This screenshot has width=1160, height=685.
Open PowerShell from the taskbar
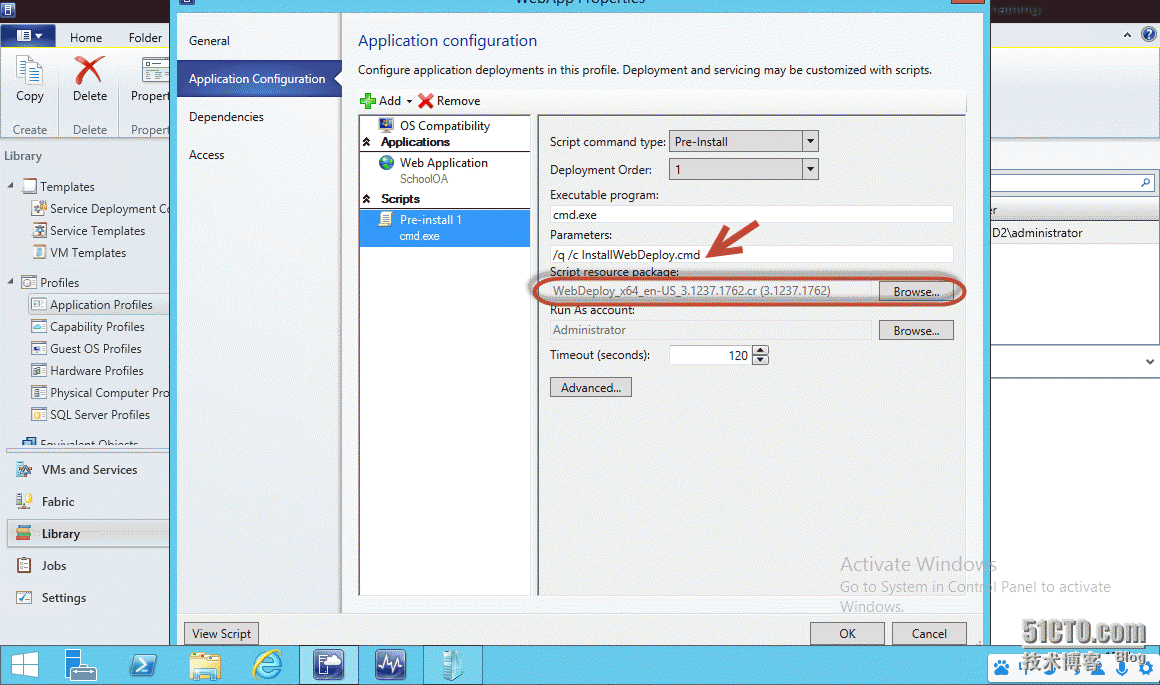click(x=143, y=665)
